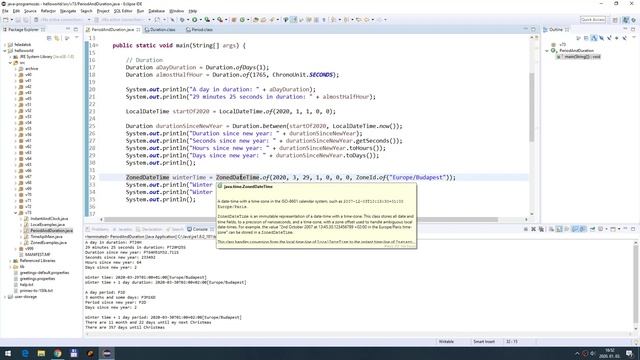
Task: Switch to the Period.class editor tab
Action: click(199, 29)
